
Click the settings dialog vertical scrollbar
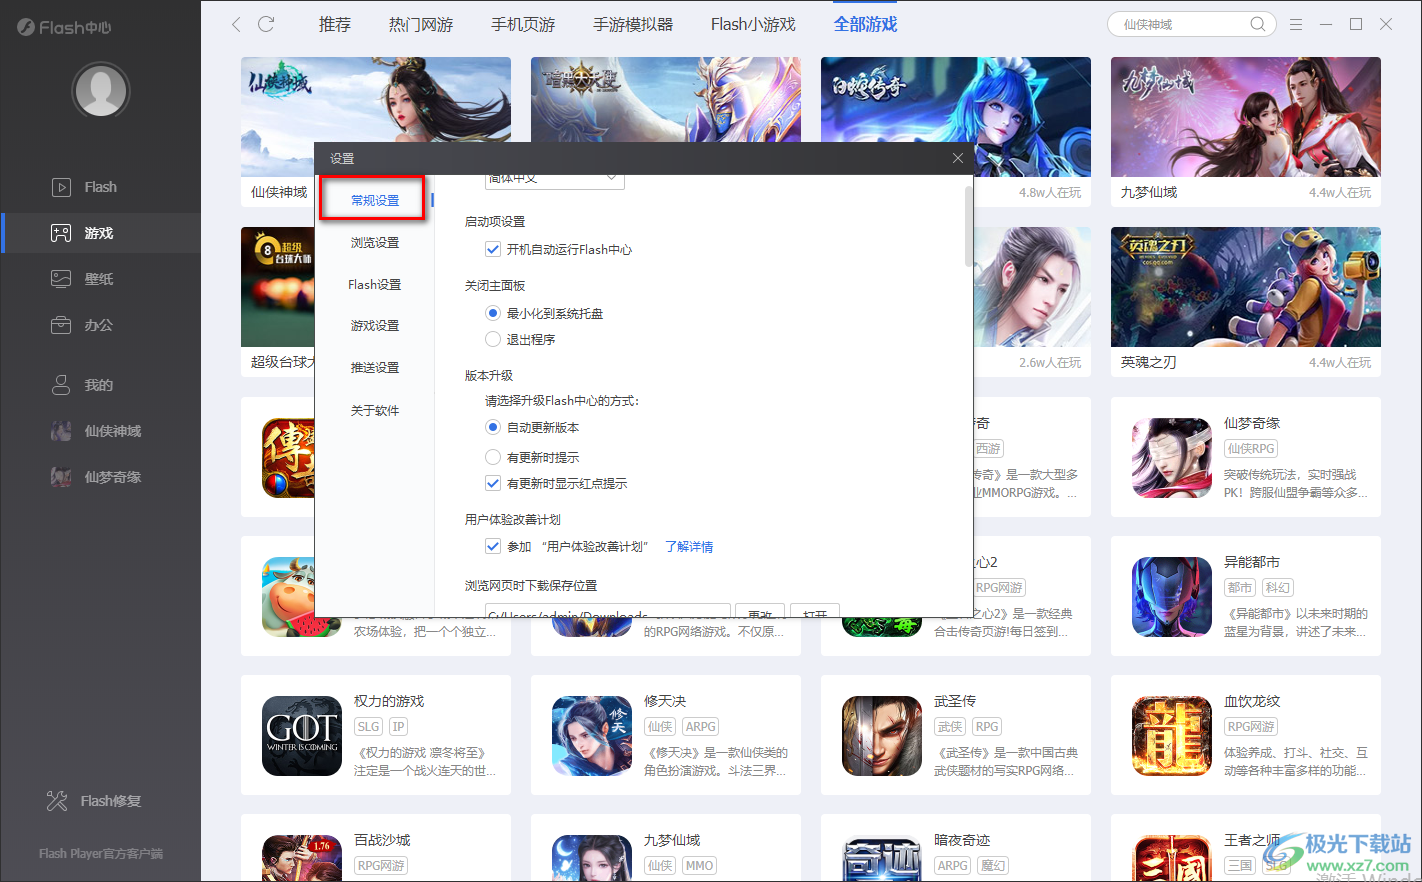[968, 226]
